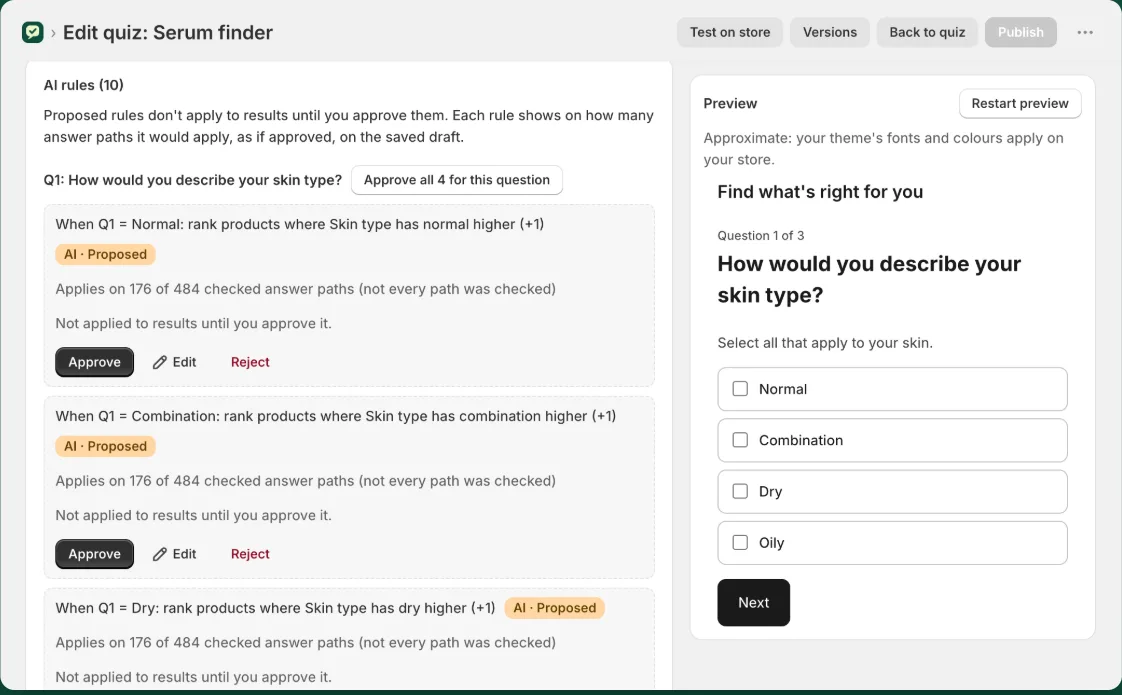
Task: Approve the Q1 = Normal rule
Action: tap(94, 362)
